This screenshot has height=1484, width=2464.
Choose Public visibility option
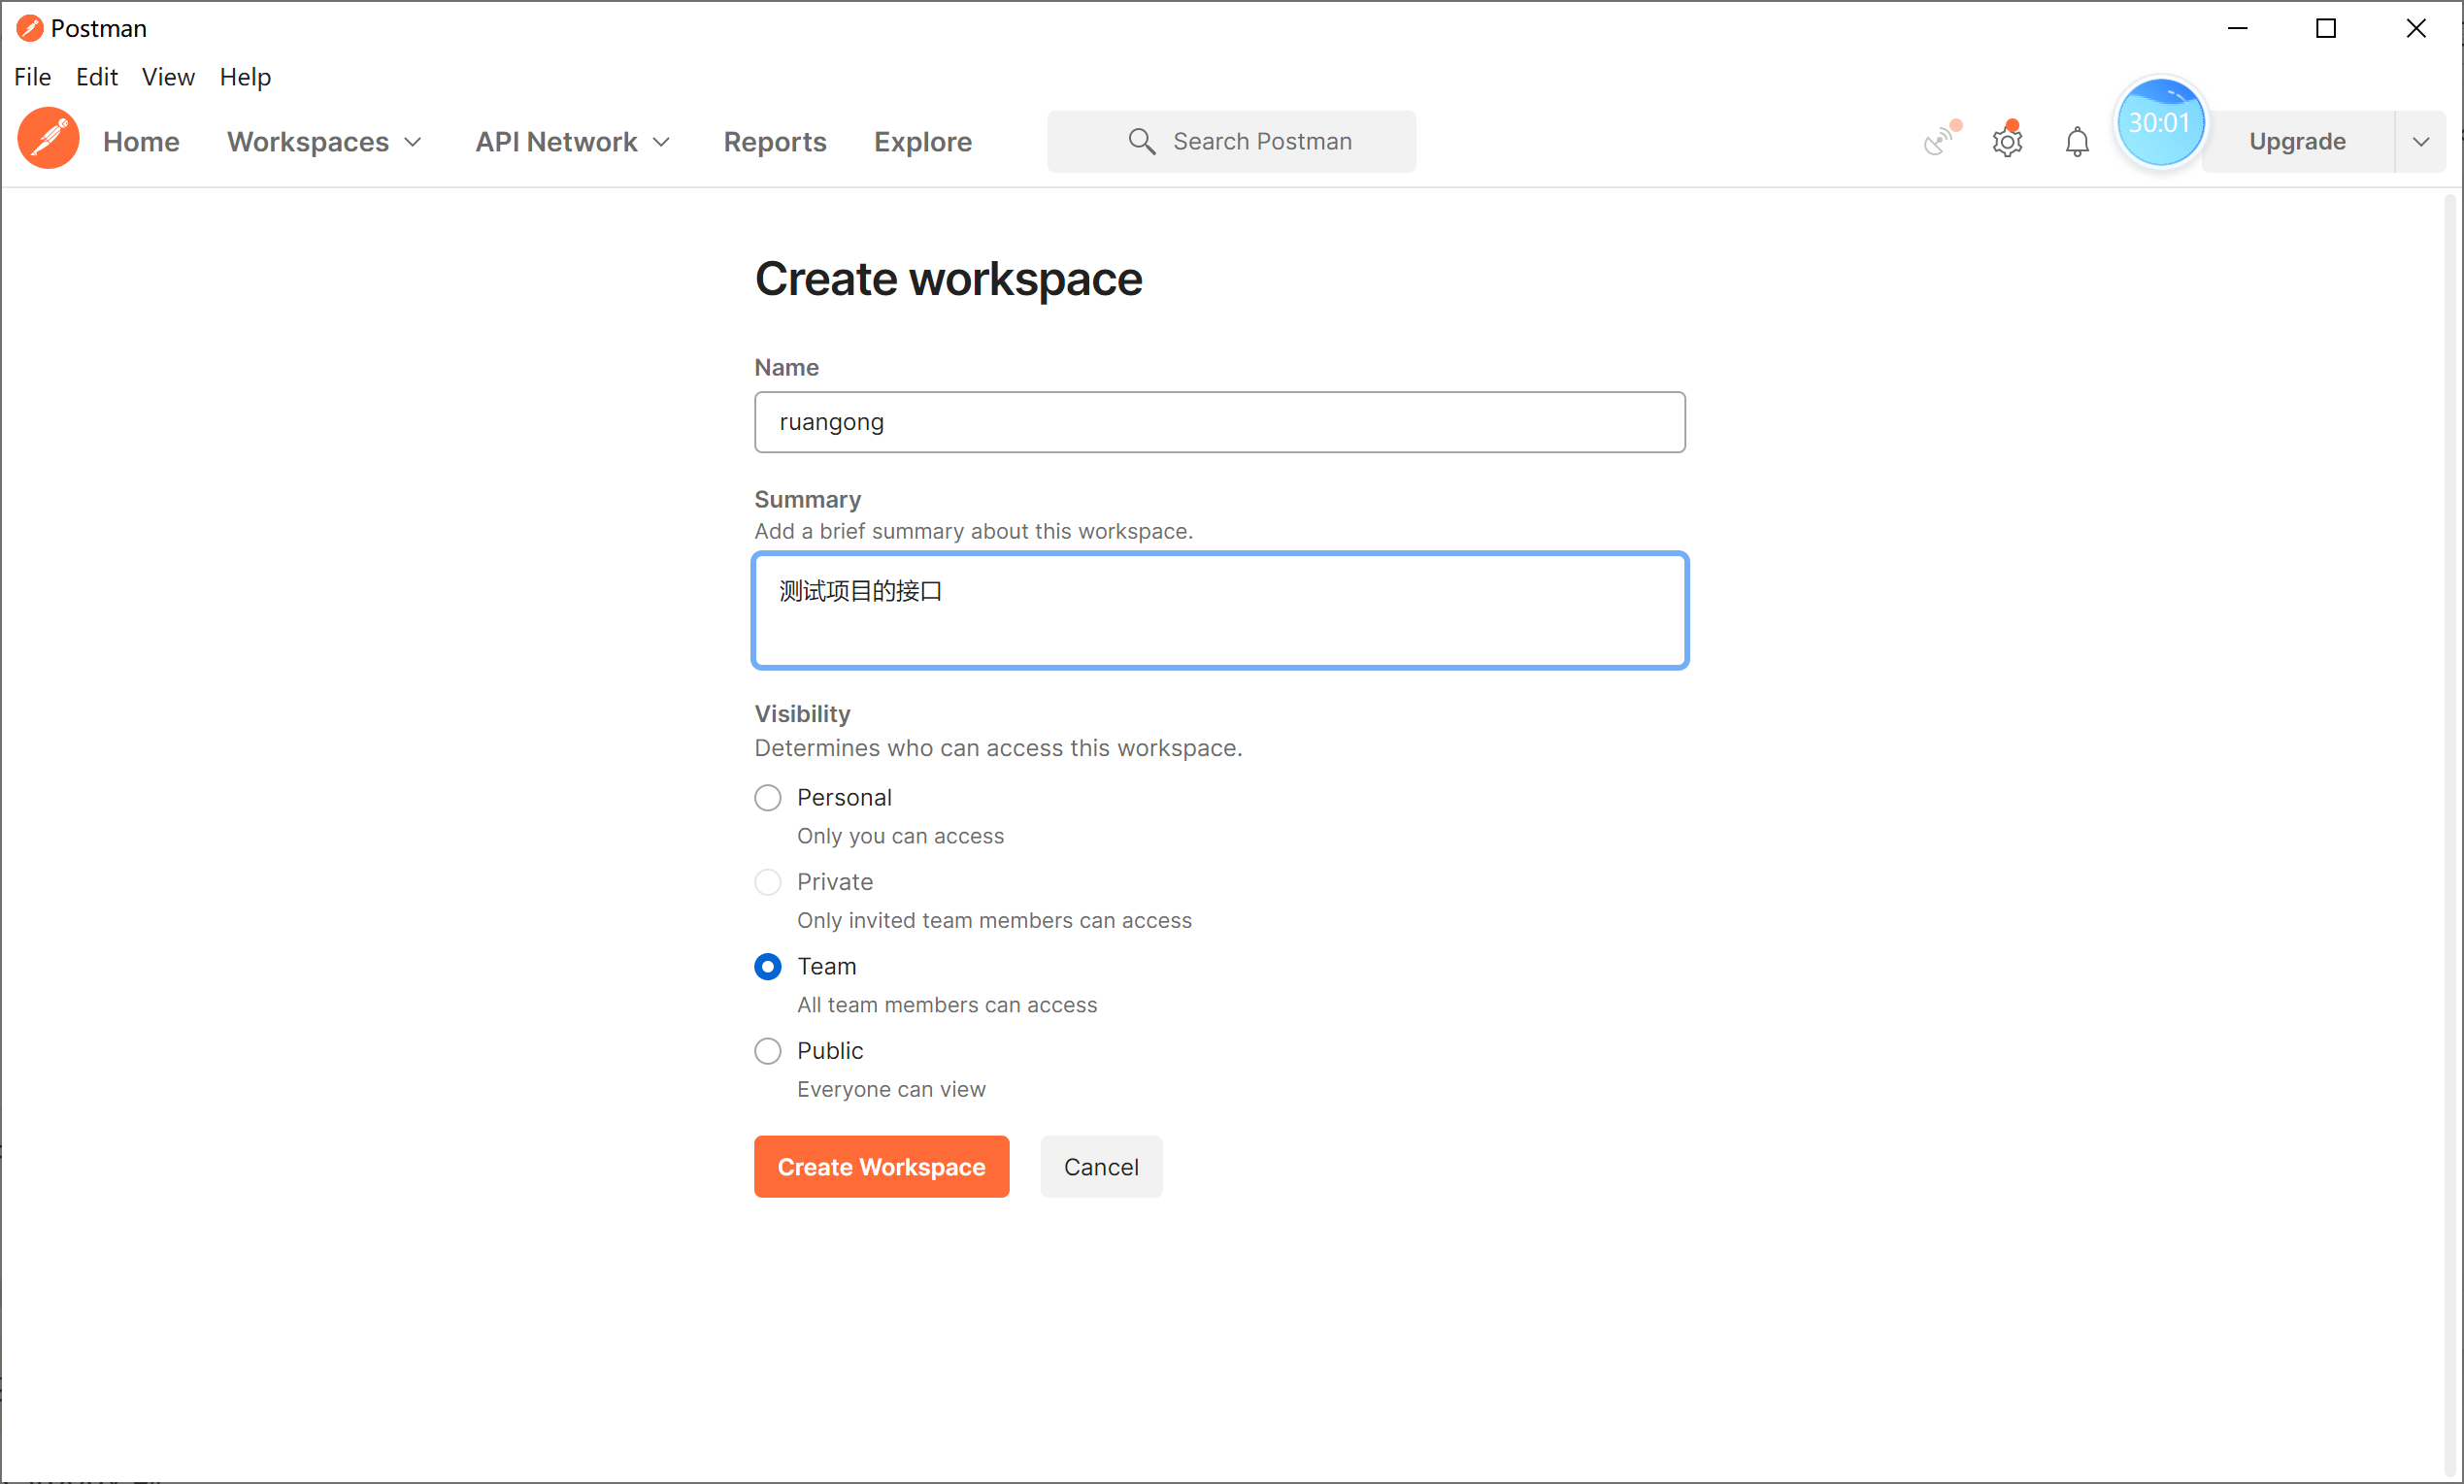tap(767, 1051)
